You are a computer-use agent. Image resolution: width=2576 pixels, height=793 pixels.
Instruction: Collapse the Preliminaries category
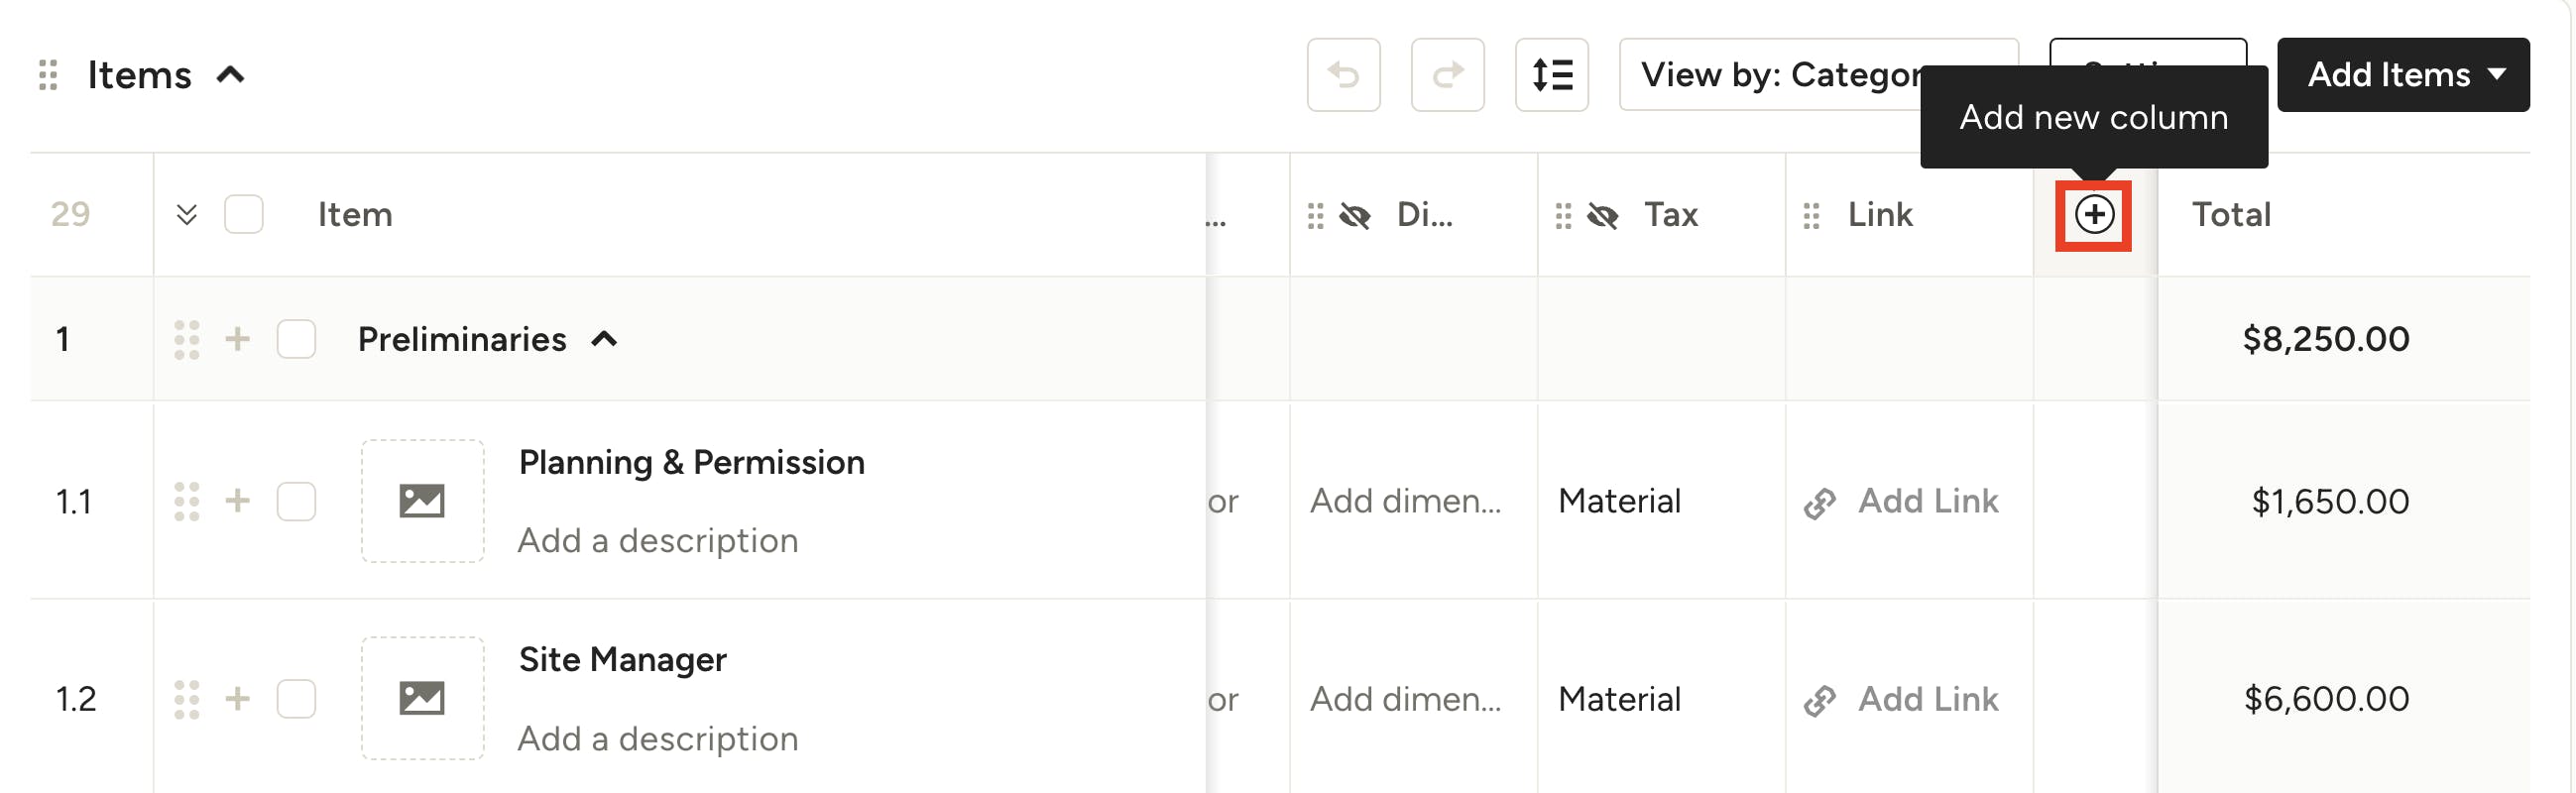604,339
